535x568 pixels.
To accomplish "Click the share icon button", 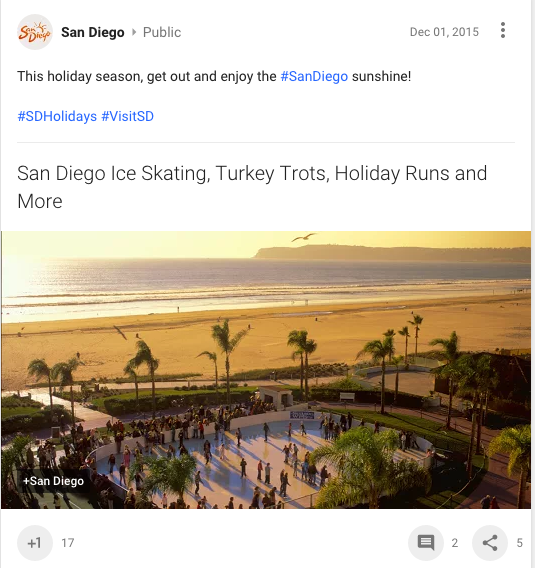I will pyautogui.click(x=490, y=543).
